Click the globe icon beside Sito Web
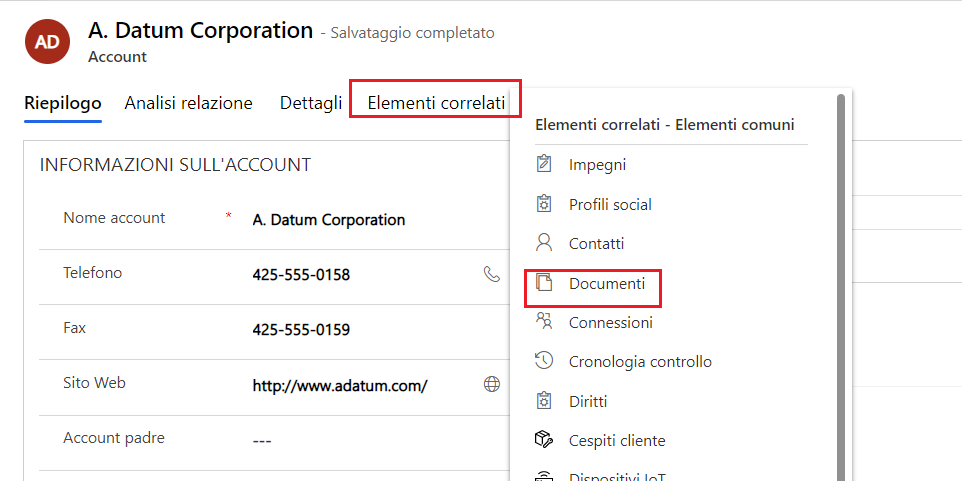 point(491,384)
